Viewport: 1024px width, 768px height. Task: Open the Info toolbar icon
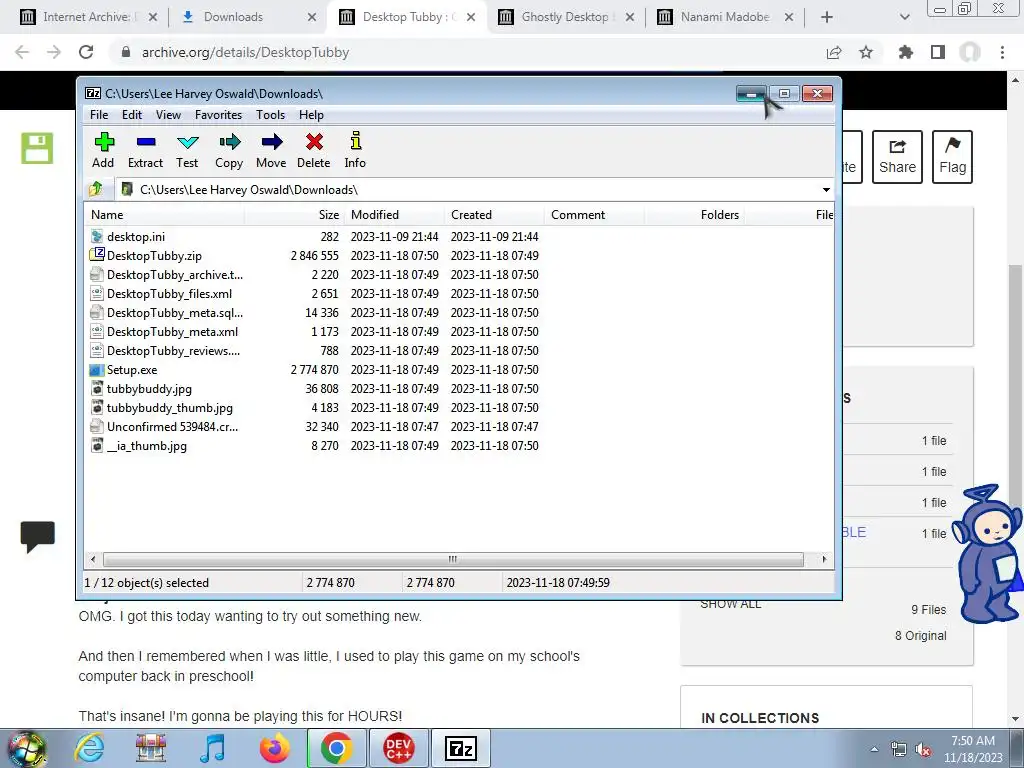(355, 151)
